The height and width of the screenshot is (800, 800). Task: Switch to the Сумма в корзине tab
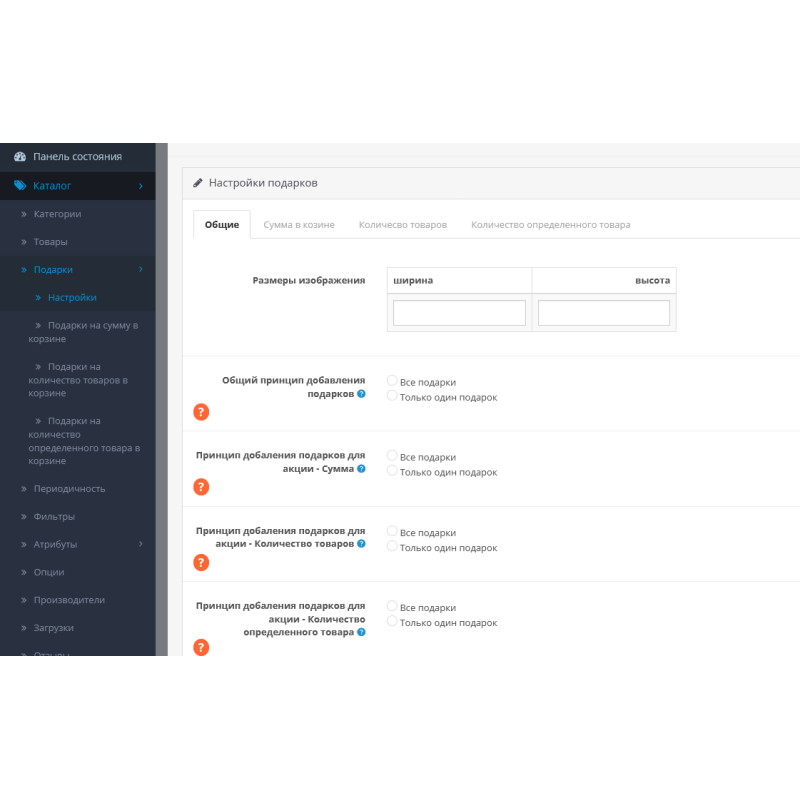point(299,225)
